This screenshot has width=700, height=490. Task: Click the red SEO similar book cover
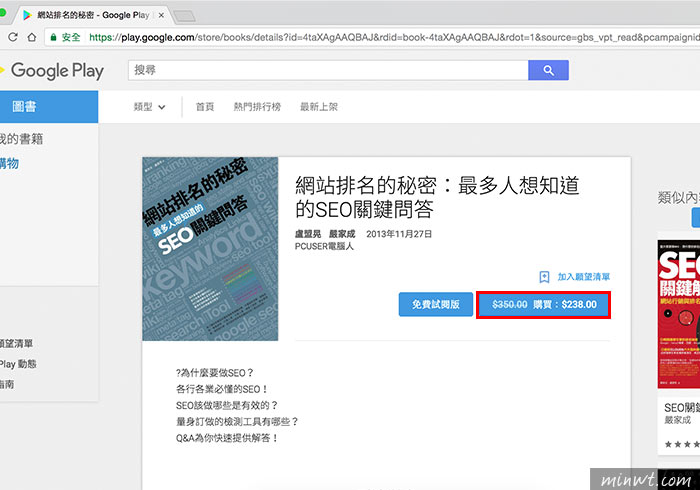tap(679, 314)
